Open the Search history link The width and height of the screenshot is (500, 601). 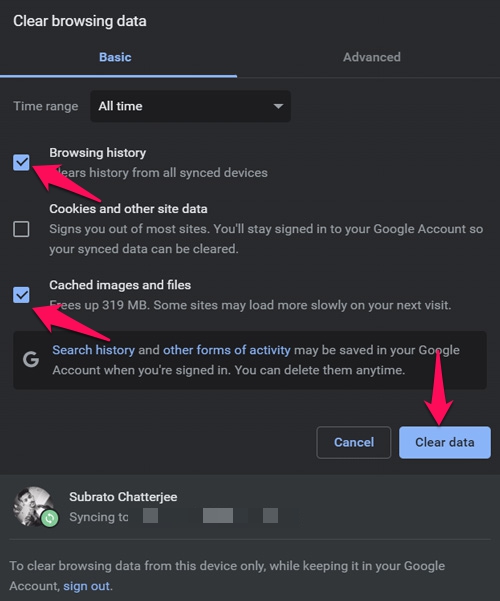tap(94, 350)
